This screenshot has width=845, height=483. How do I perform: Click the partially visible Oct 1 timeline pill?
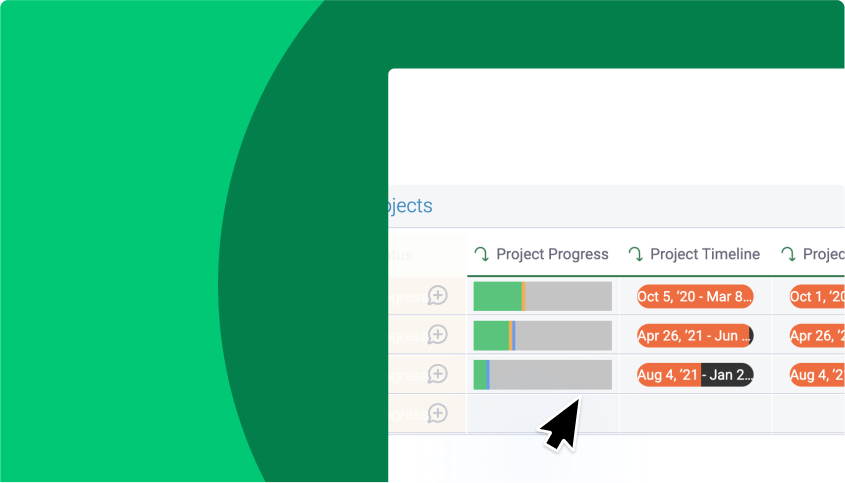[818, 296]
